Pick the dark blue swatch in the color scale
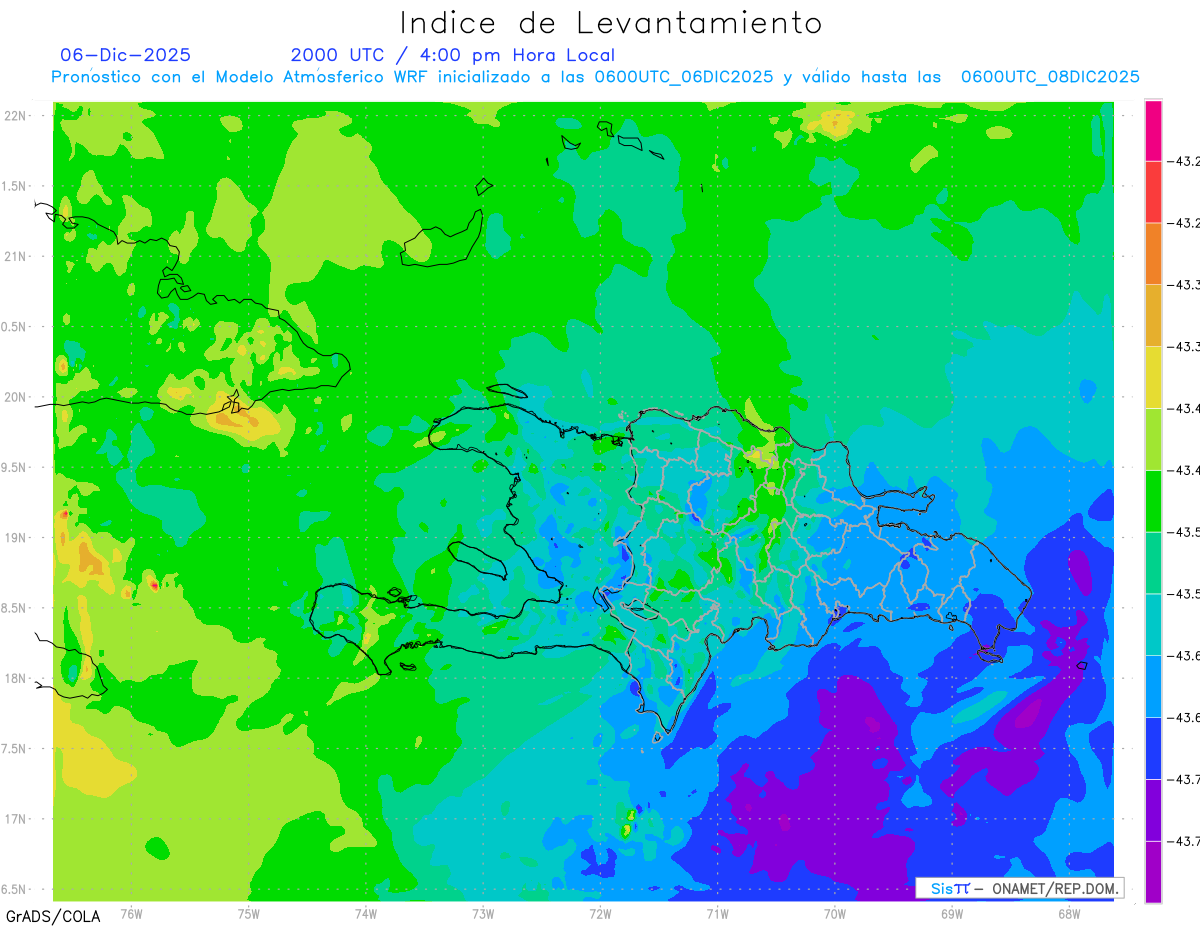 [1153, 748]
